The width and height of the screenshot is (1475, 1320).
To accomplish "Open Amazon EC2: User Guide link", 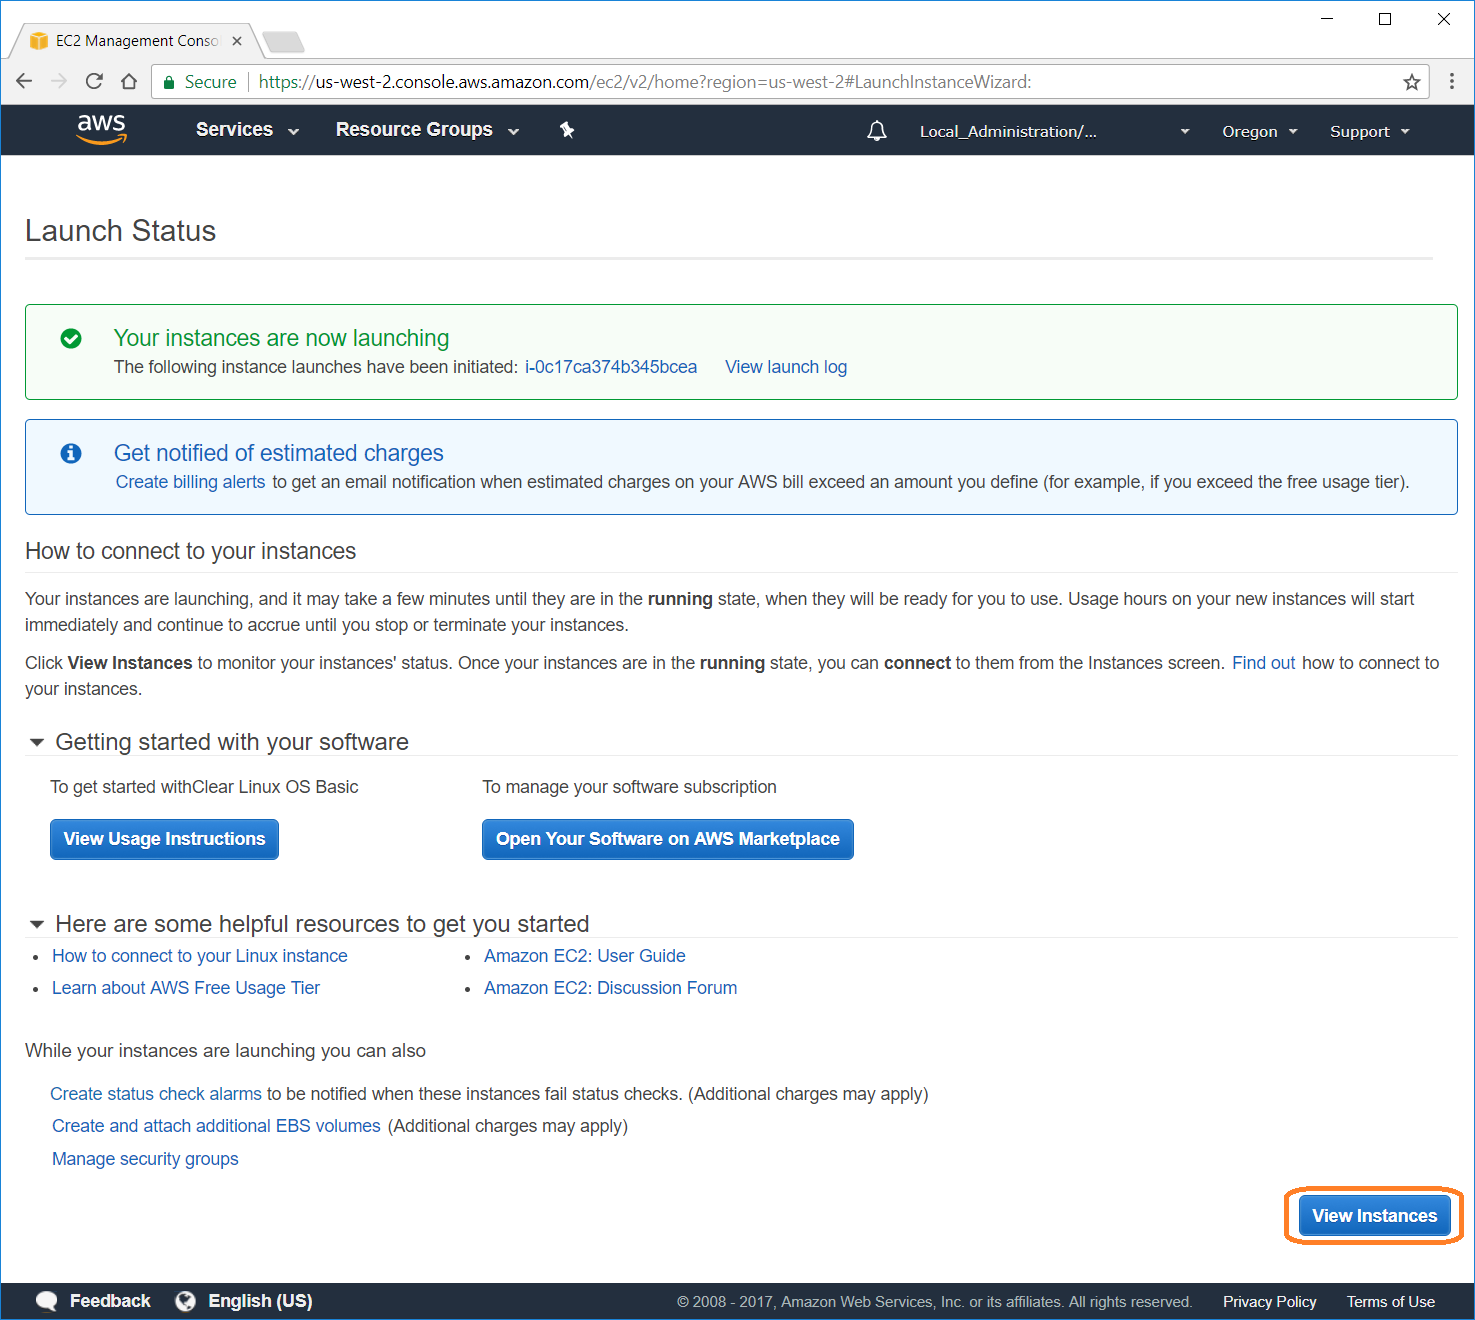I will tap(585, 956).
